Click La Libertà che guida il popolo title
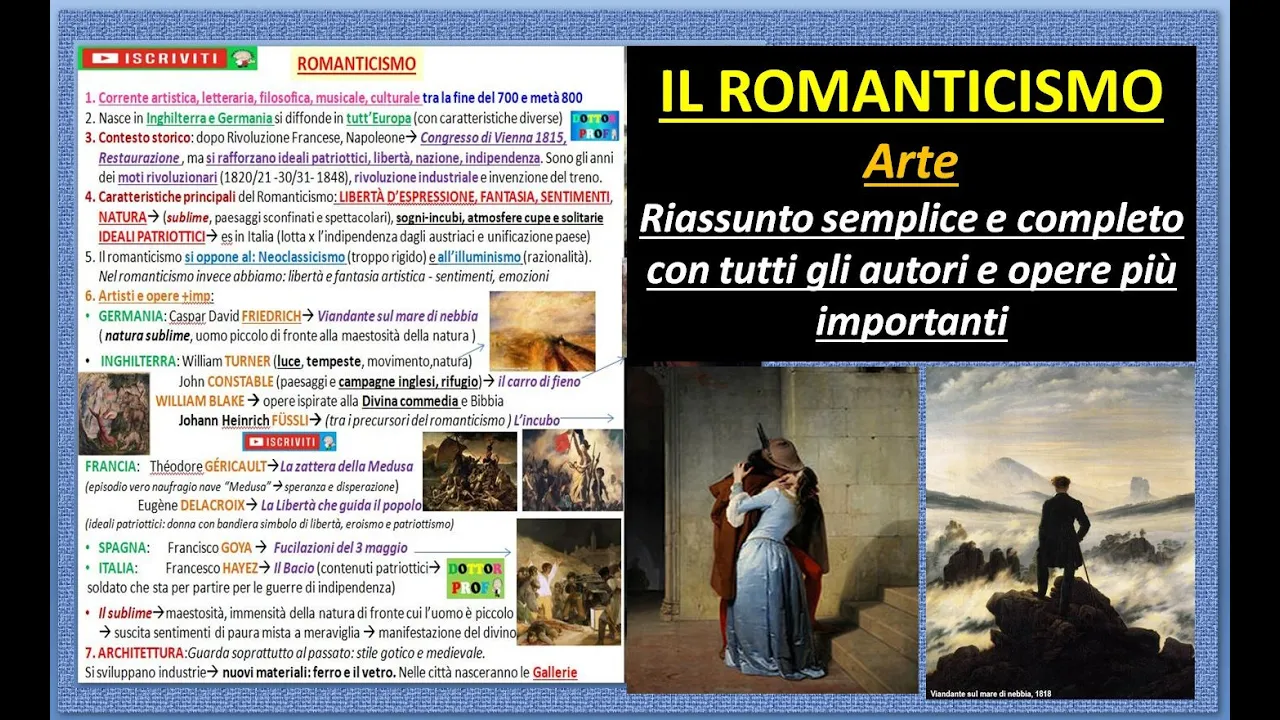This screenshot has width=1280, height=720. (x=341, y=506)
